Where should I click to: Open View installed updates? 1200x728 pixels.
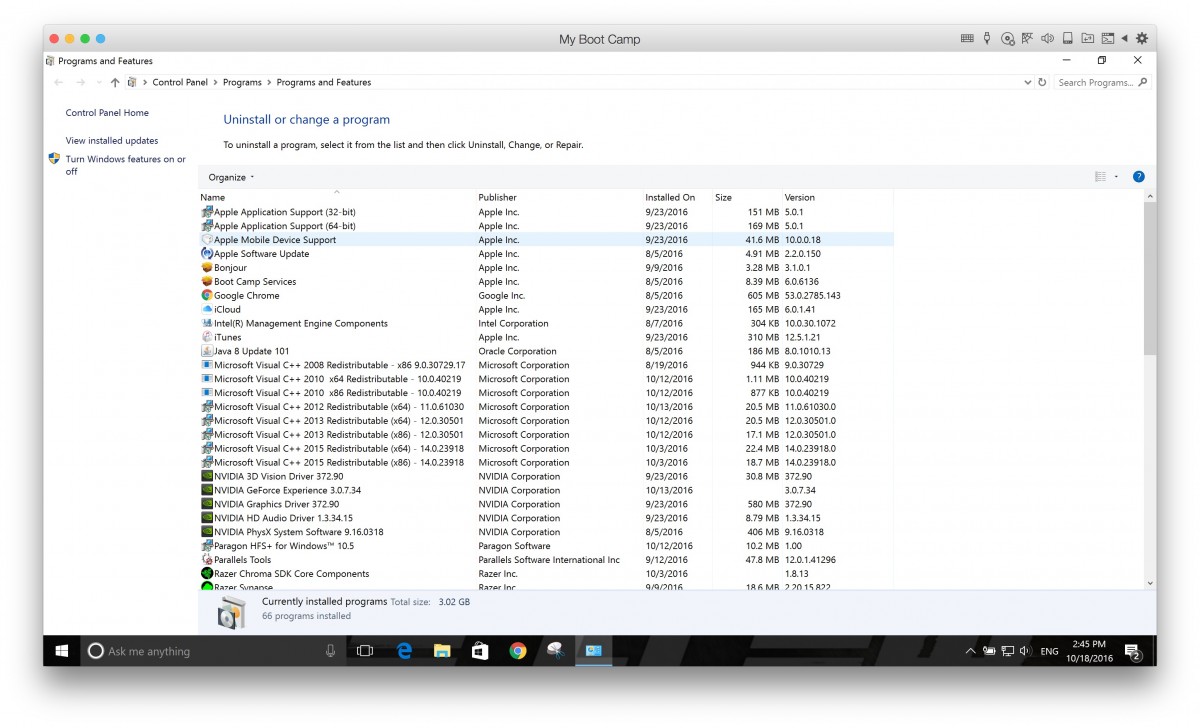(x=110, y=140)
